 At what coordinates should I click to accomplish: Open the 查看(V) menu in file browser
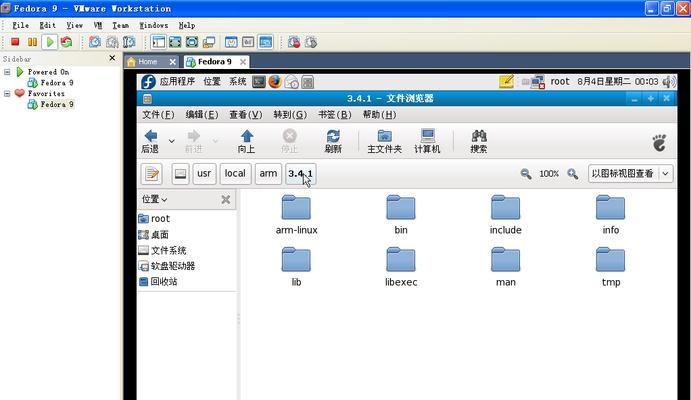(245, 115)
